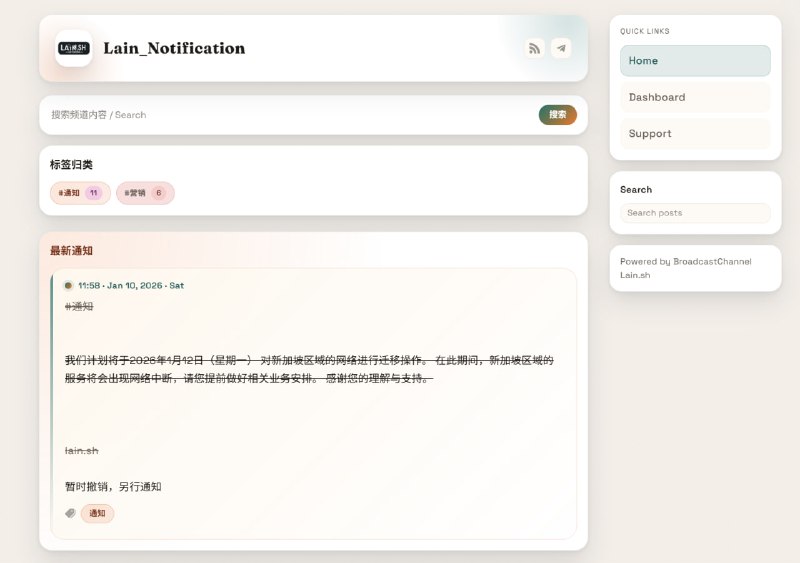Filter posts by the #营销 category tag
Image resolution: width=800 pixels, height=563 pixels.
[x=136, y=193]
